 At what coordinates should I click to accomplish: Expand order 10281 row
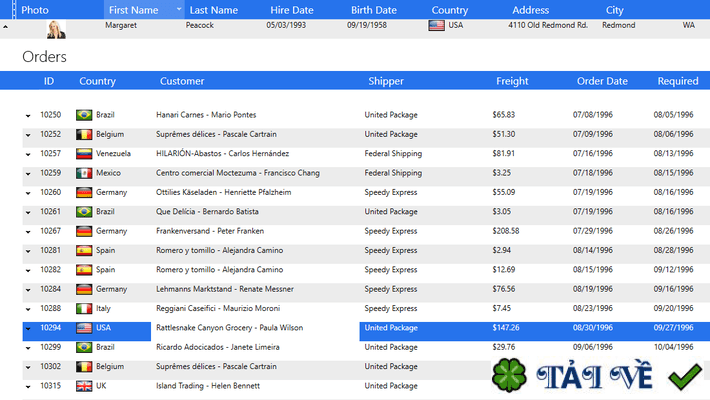click(28, 251)
